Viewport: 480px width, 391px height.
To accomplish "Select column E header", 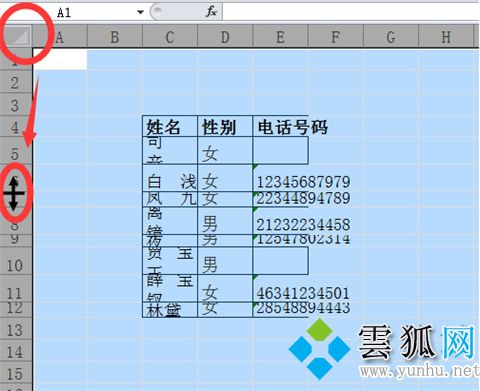I will 281,37.
